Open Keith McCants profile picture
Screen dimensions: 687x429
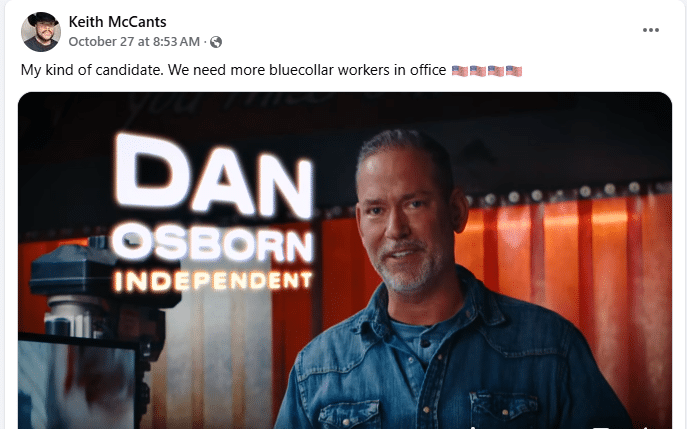[41, 32]
